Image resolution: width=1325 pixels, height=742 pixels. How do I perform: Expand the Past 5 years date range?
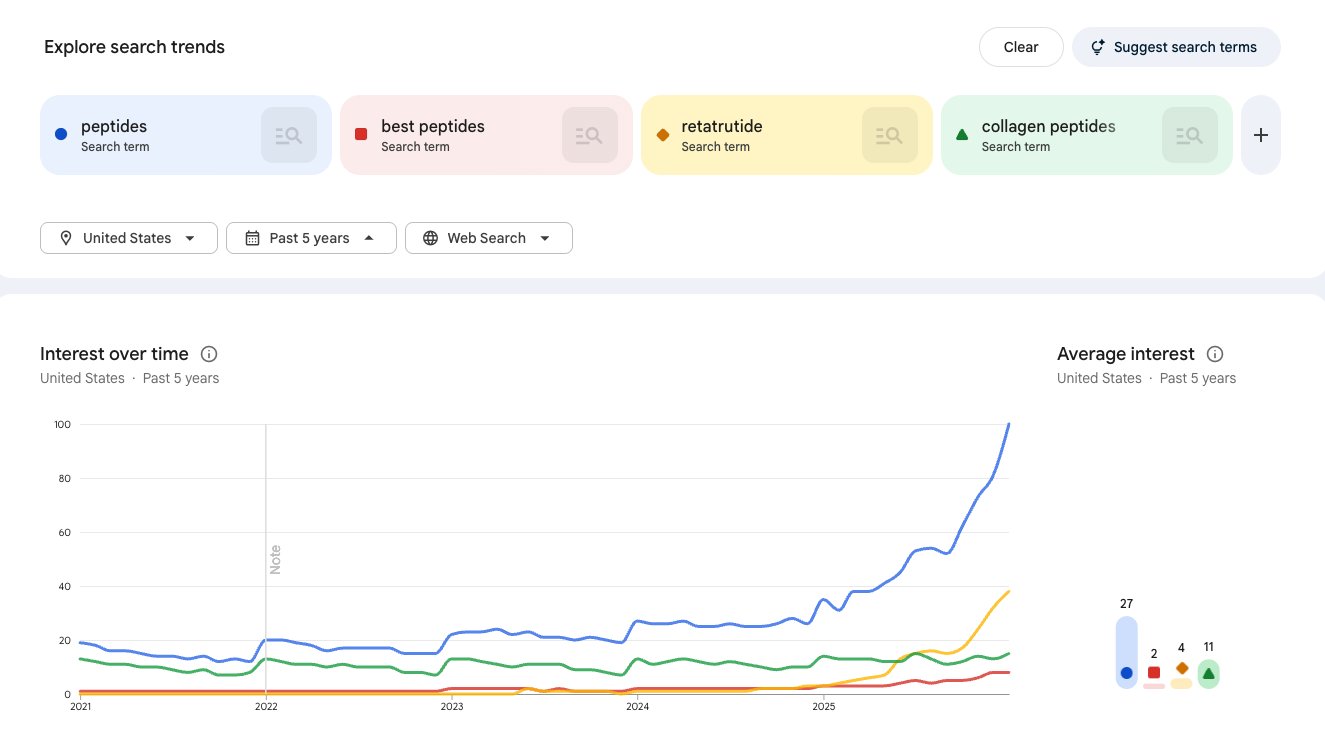tap(311, 238)
